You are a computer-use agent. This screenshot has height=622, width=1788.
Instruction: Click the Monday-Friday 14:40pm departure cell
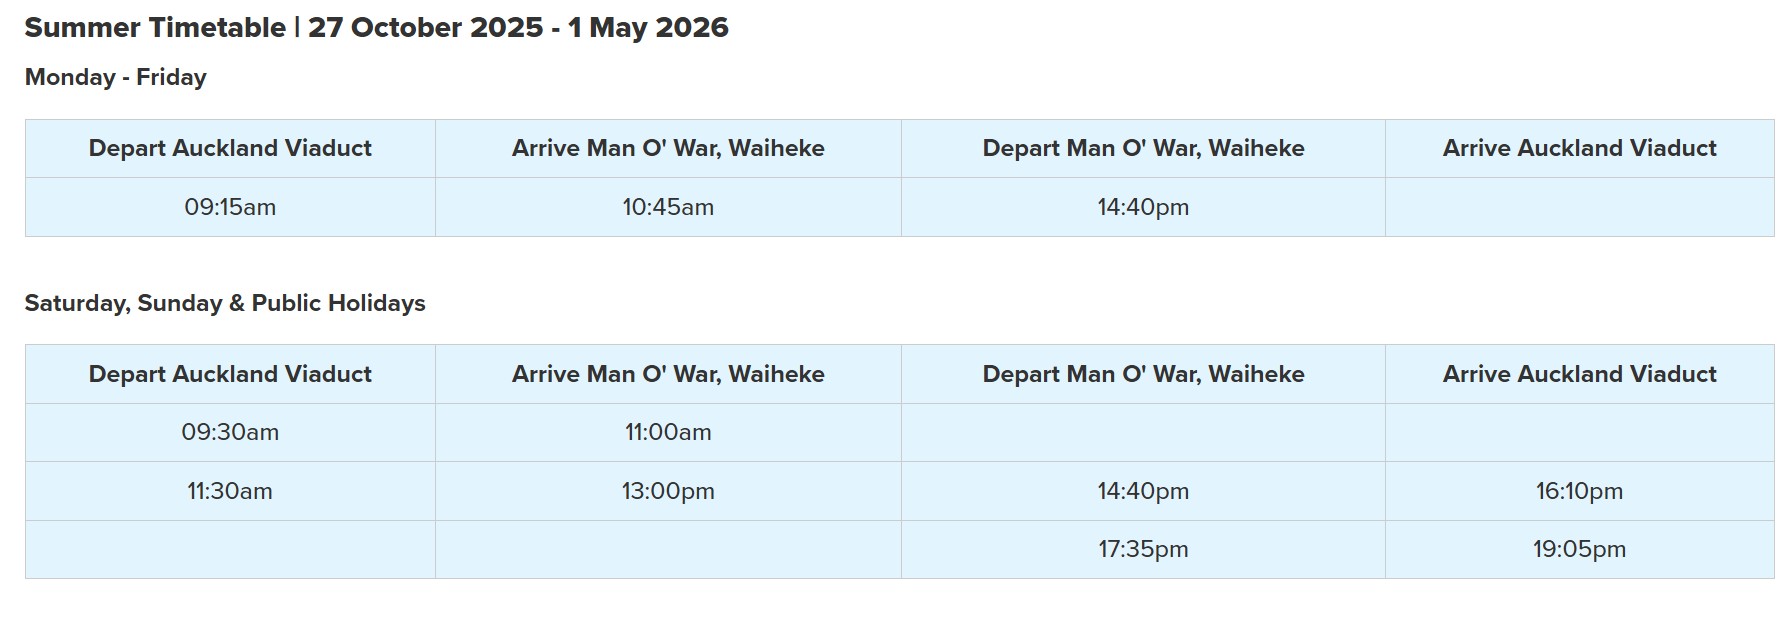[1143, 207]
